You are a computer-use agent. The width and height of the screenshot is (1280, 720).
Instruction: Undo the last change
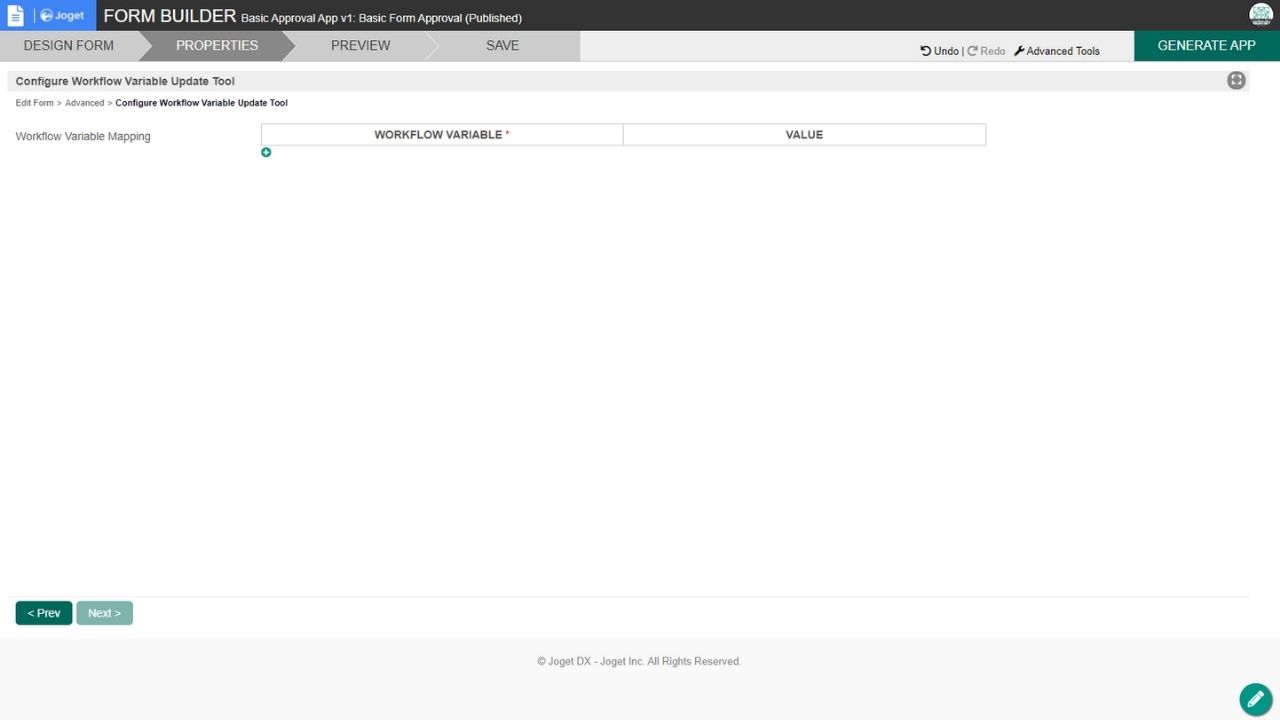(939, 51)
